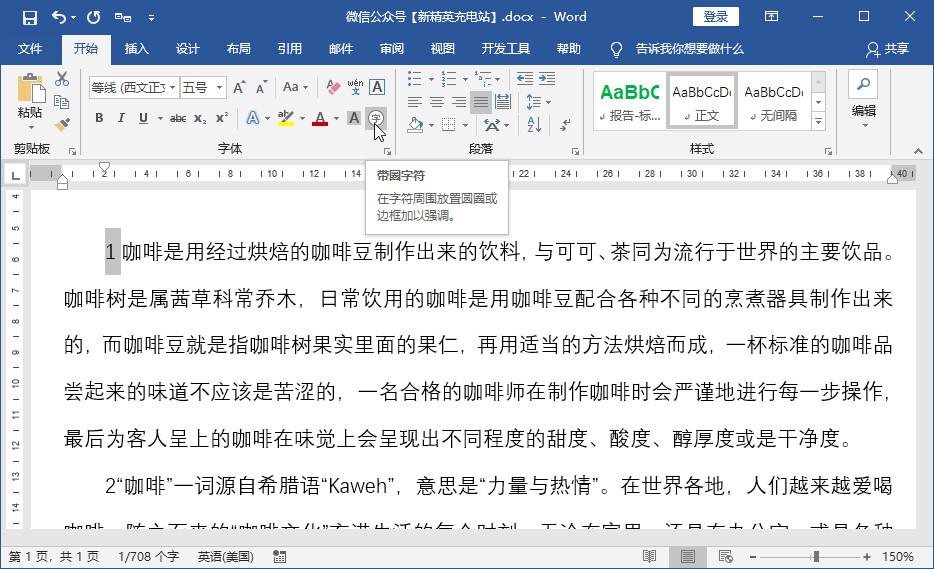Apply the Enclose Characters (带圈字符) tool

tap(376, 118)
